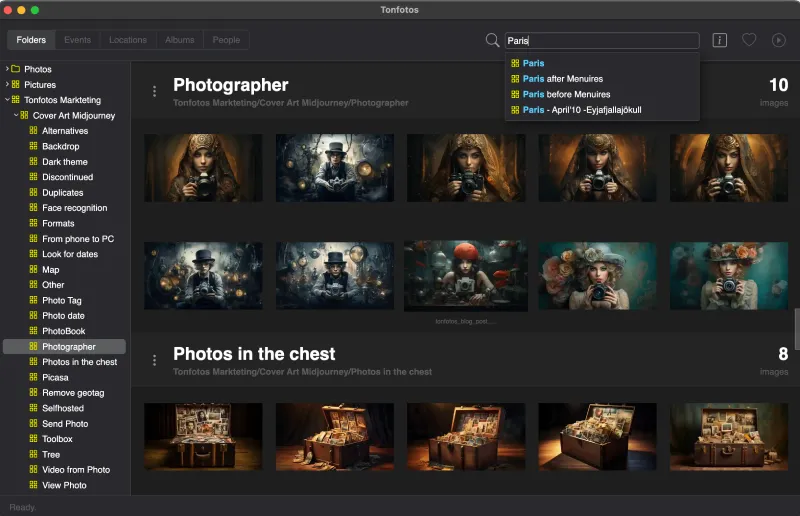Click the icon beside Toolbox folder
The width and height of the screenshot is (800, 516).
coord(33,438)
